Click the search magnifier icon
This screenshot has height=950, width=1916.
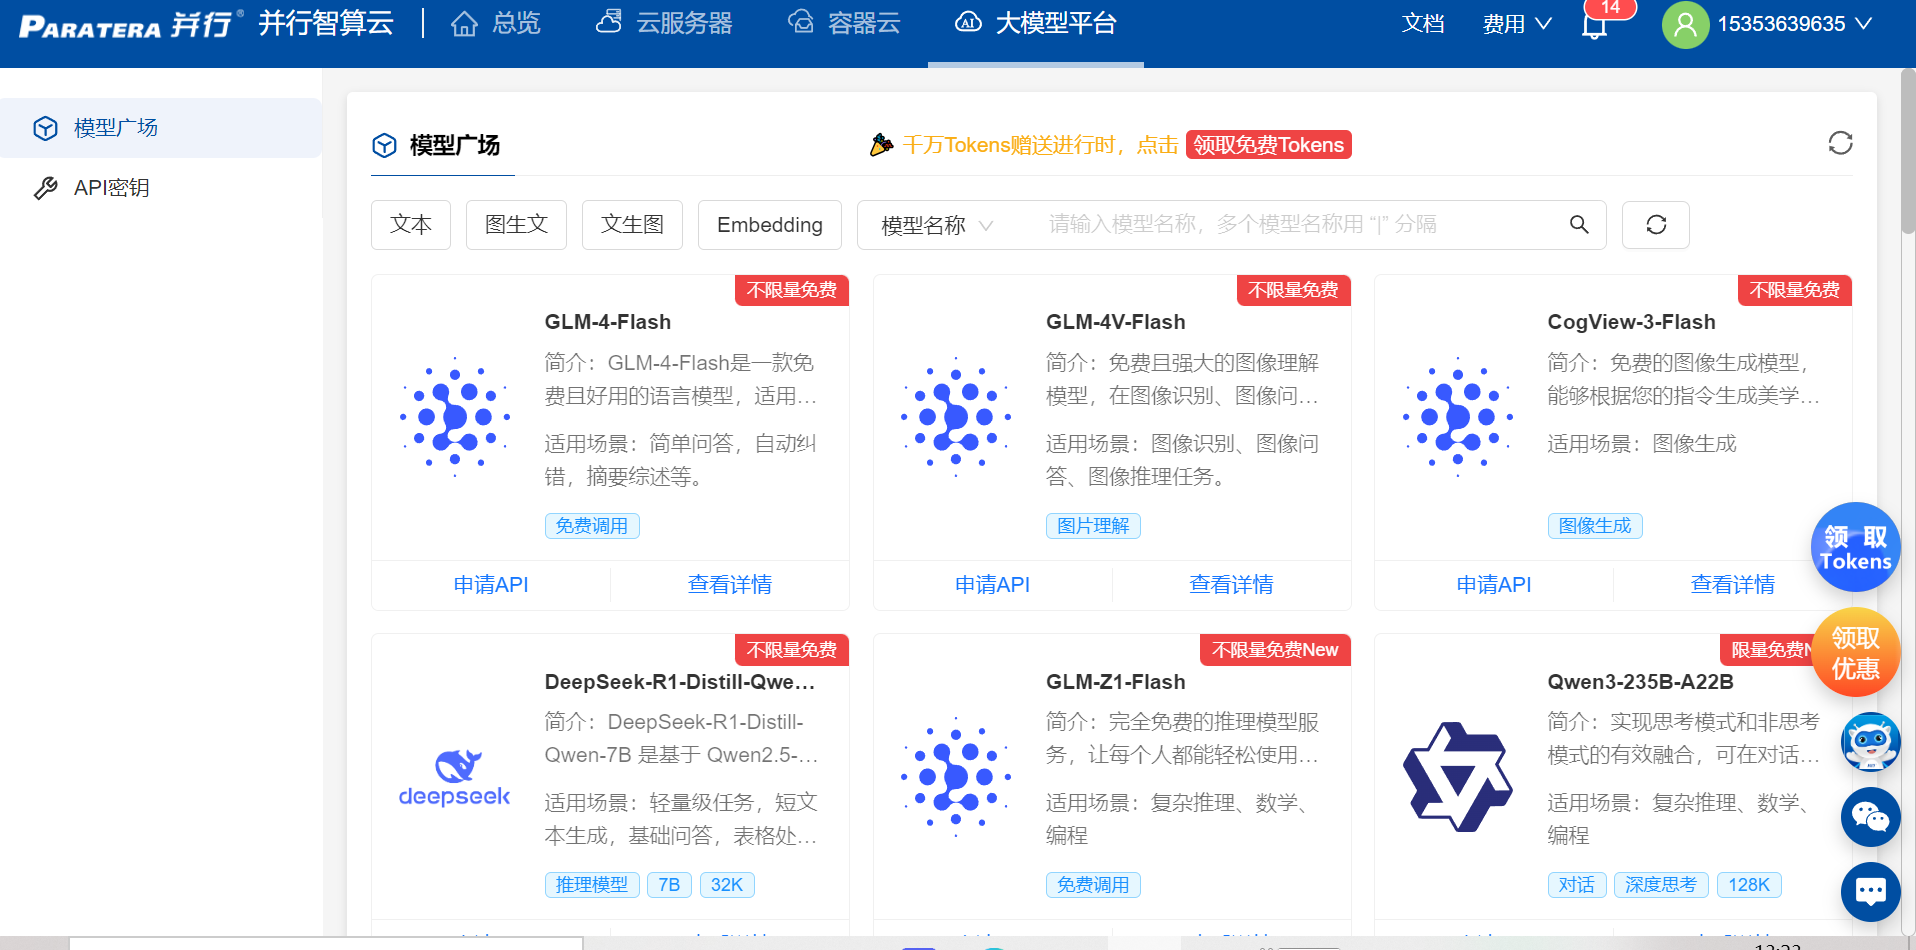click(x=1579, y=225)
